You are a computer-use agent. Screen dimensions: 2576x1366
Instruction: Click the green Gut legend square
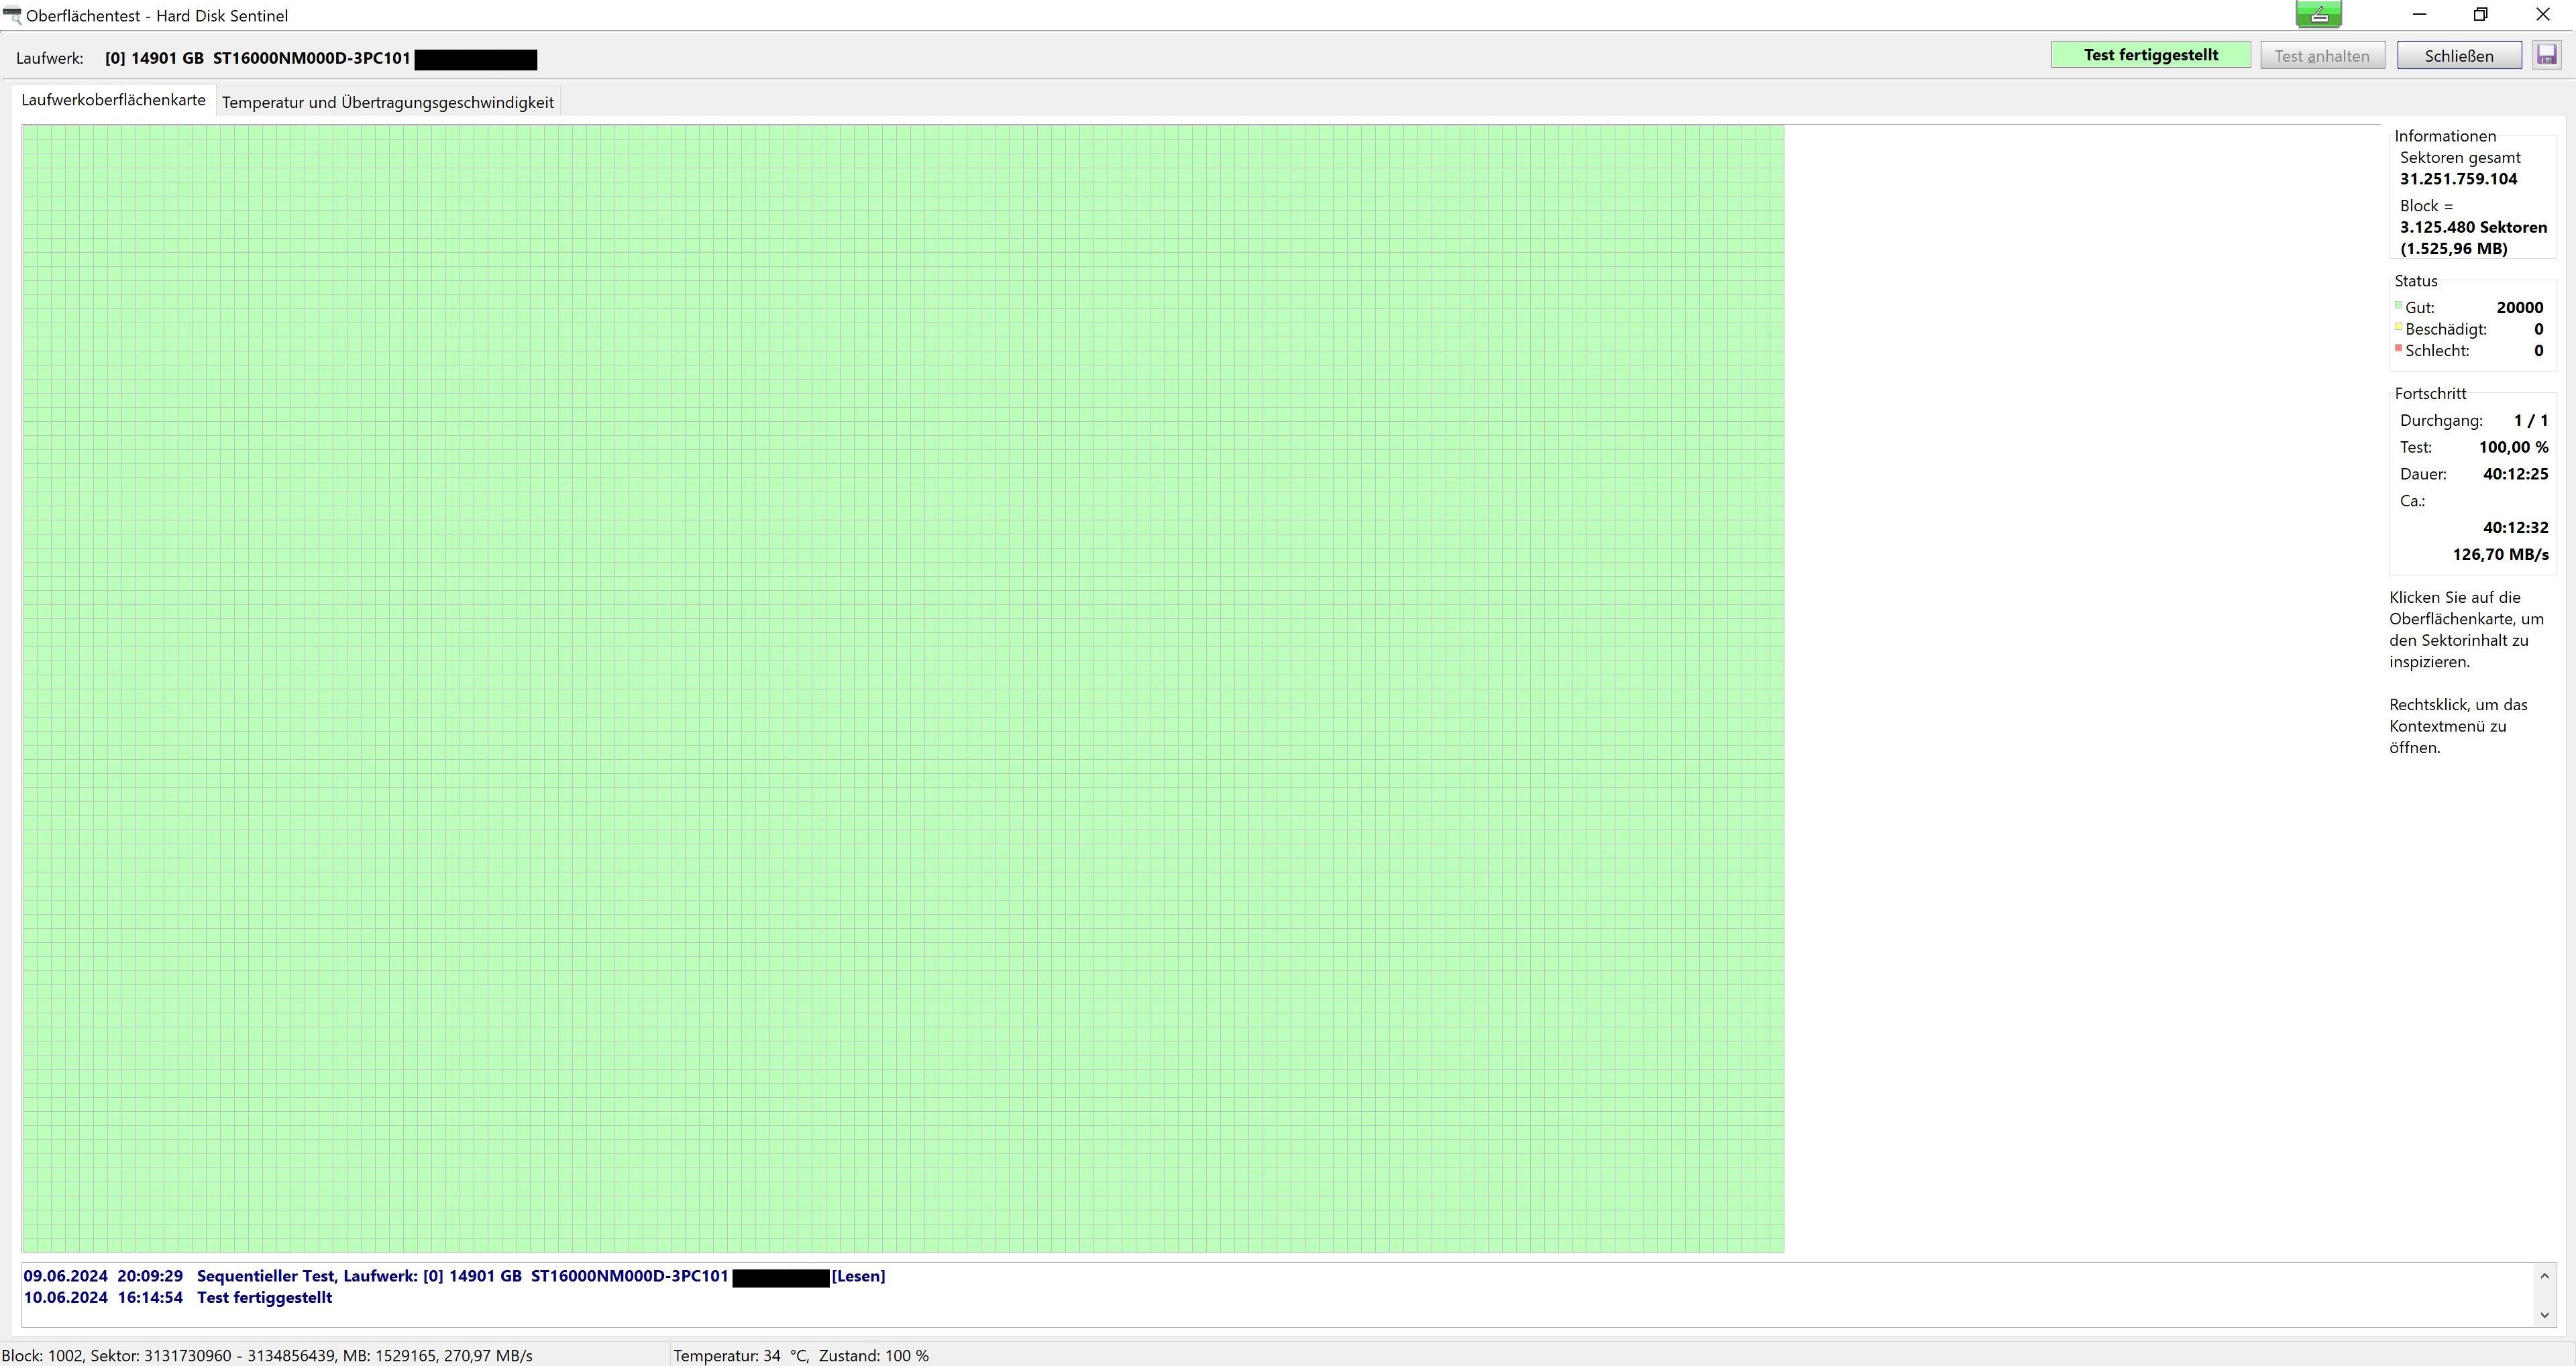(2398, 306)
